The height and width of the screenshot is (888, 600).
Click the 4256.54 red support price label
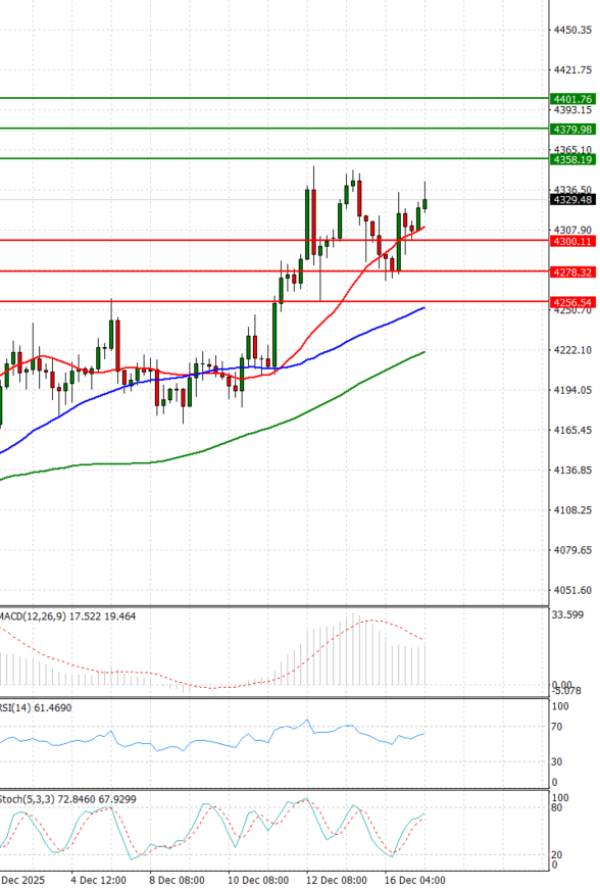click(573, 301)
